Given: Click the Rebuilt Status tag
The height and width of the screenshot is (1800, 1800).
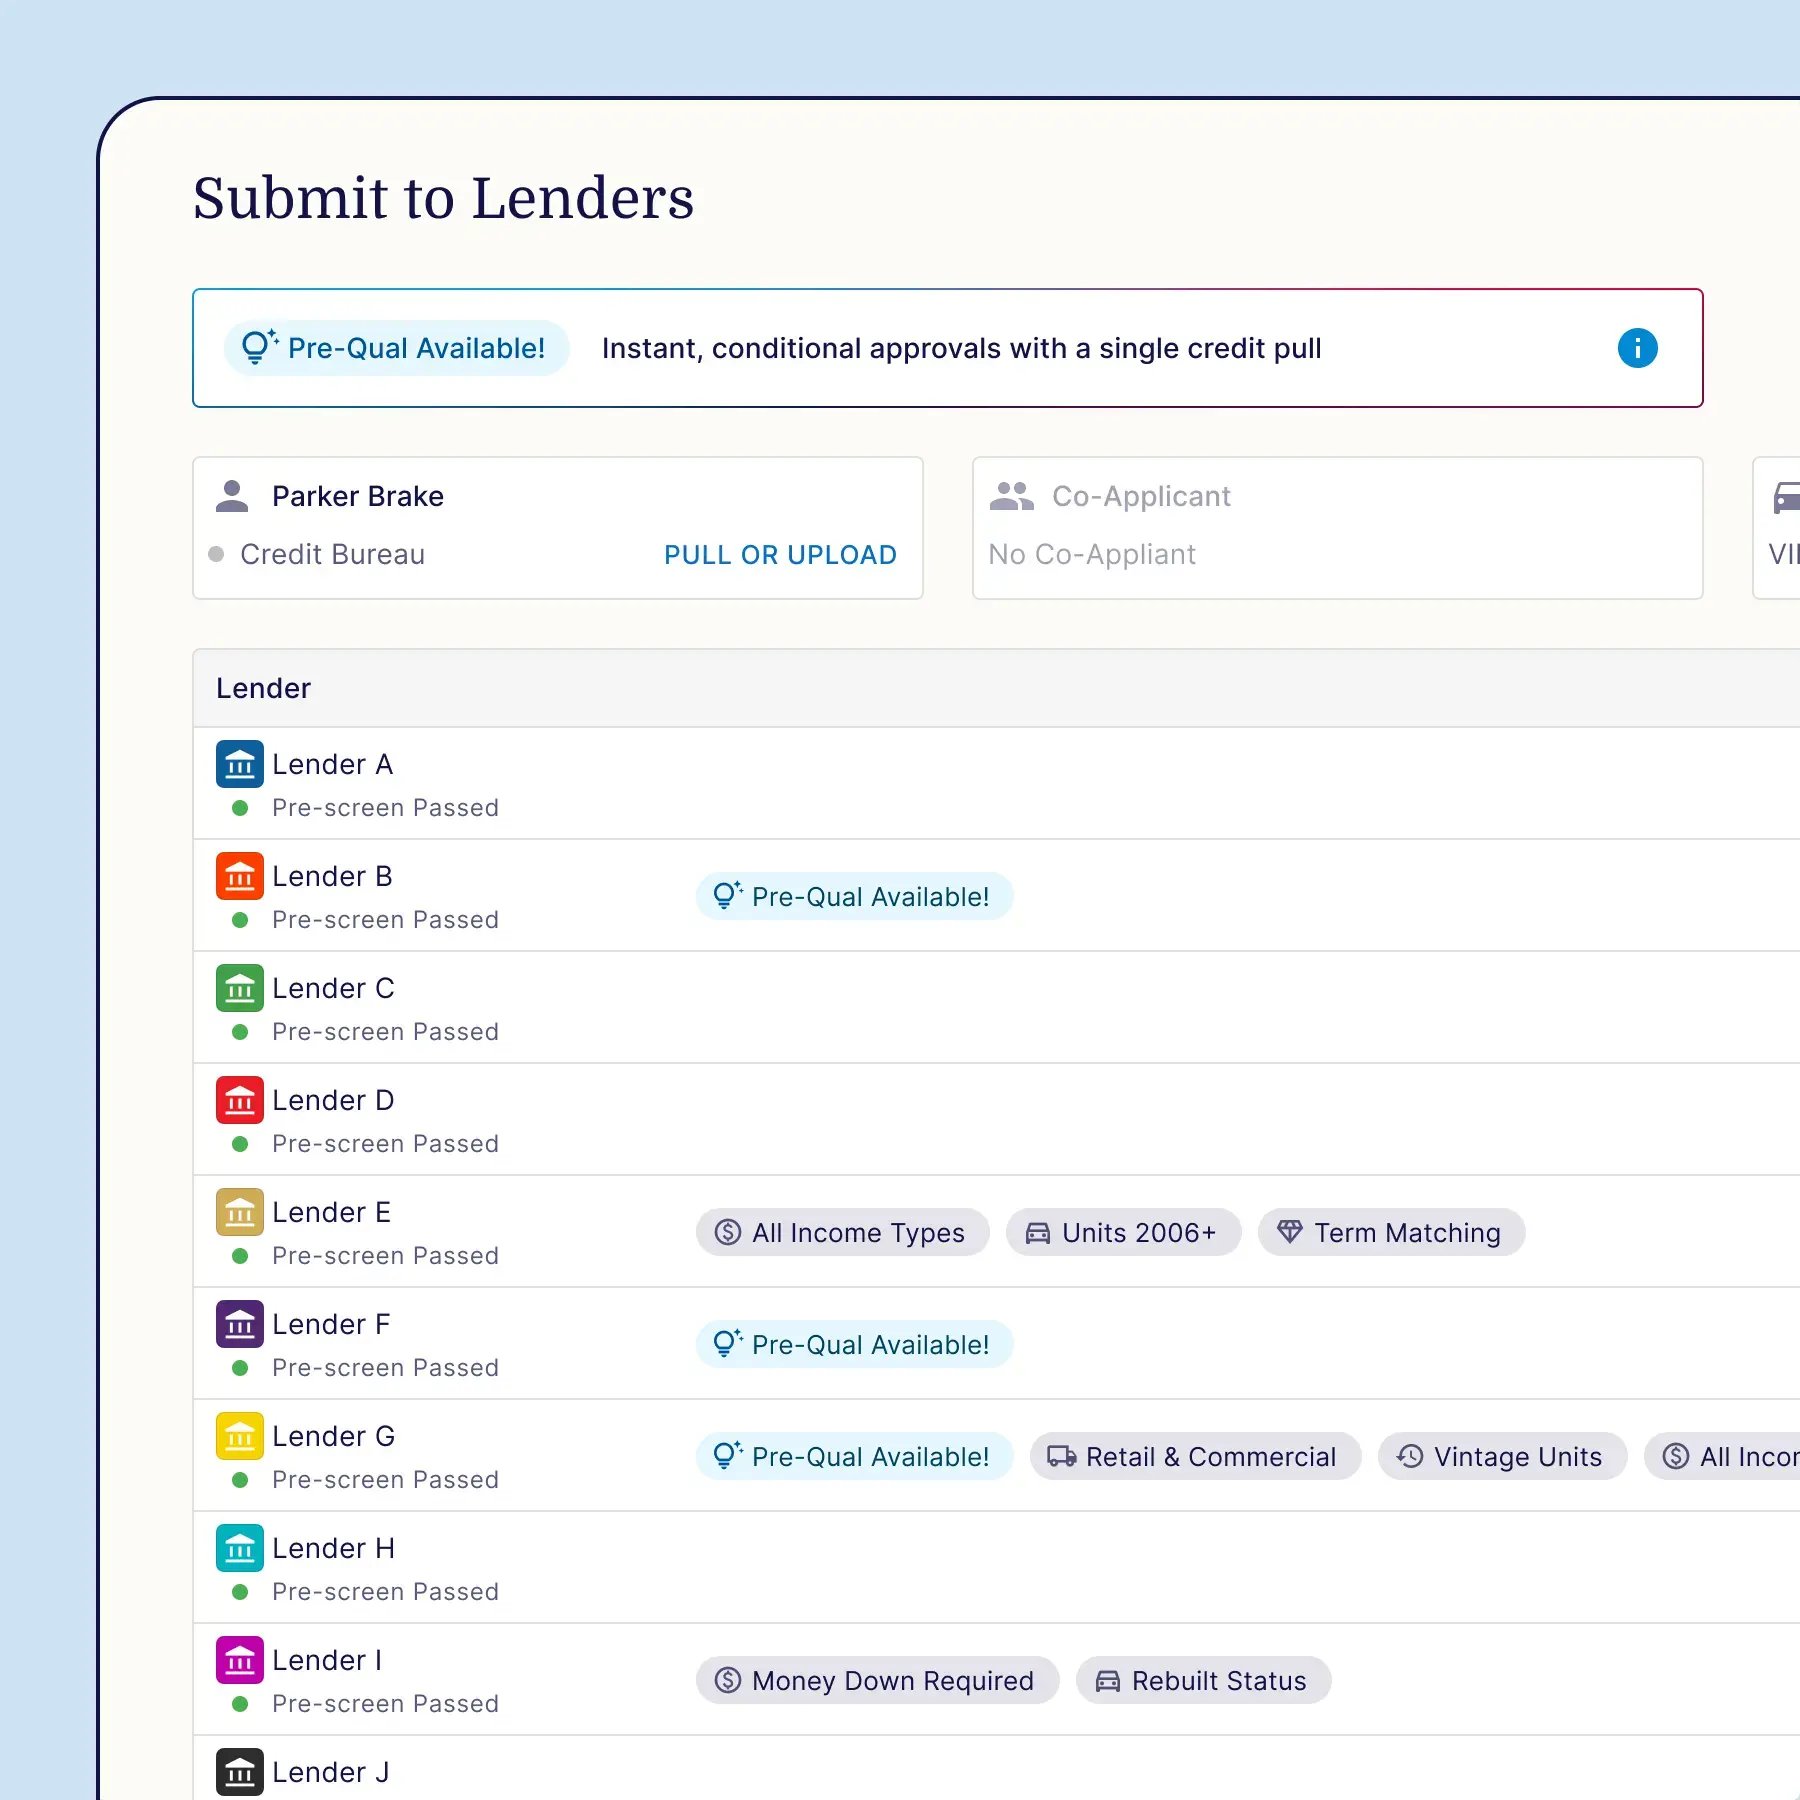Looking at the screenshot, I should (x=1203, y=1680).
